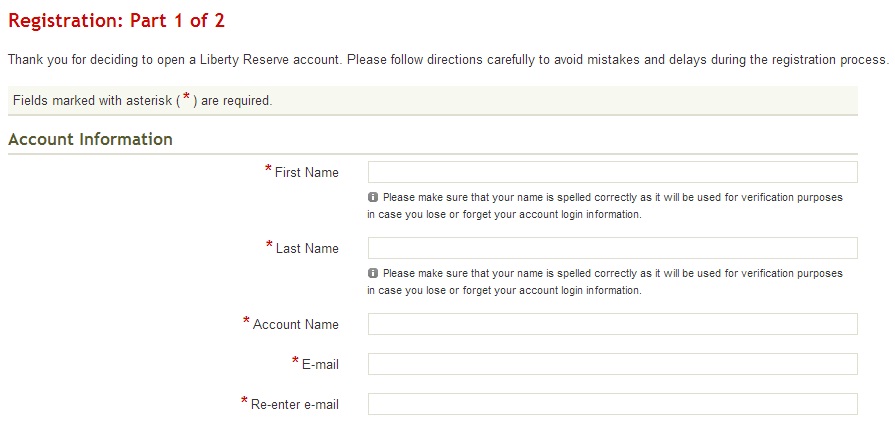Click the info icon below First Name
895x436 pixels.
pos(373,198)
